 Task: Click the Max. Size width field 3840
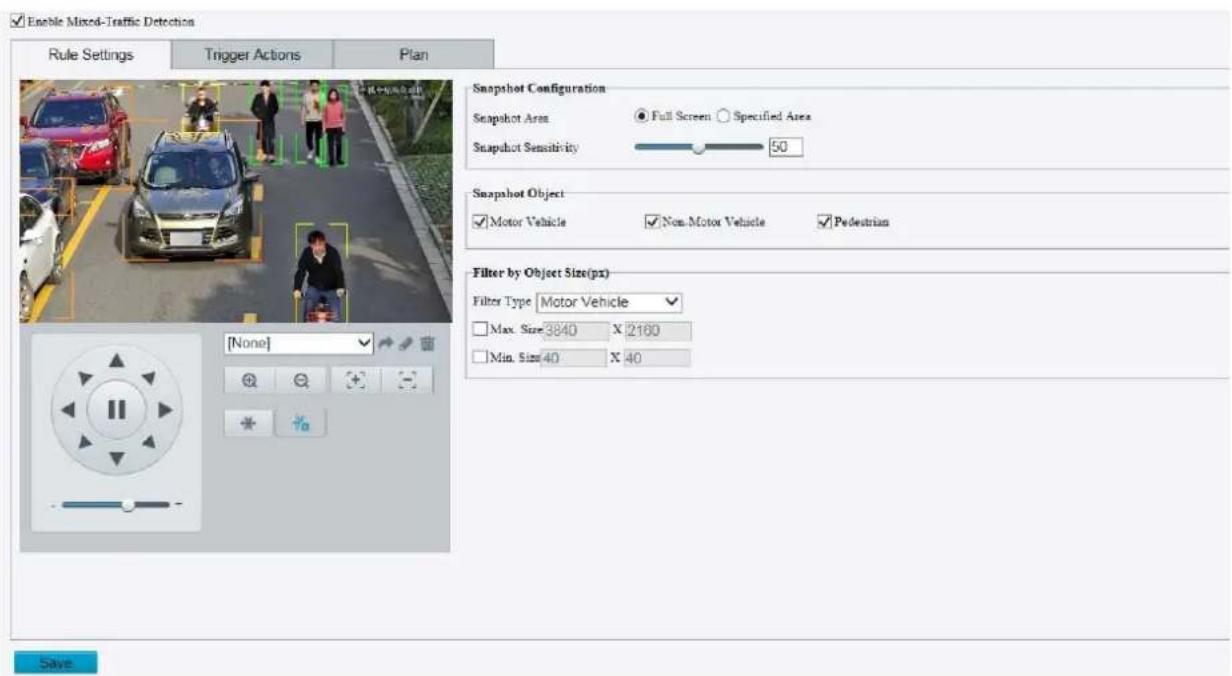click(x=574, y=330)
